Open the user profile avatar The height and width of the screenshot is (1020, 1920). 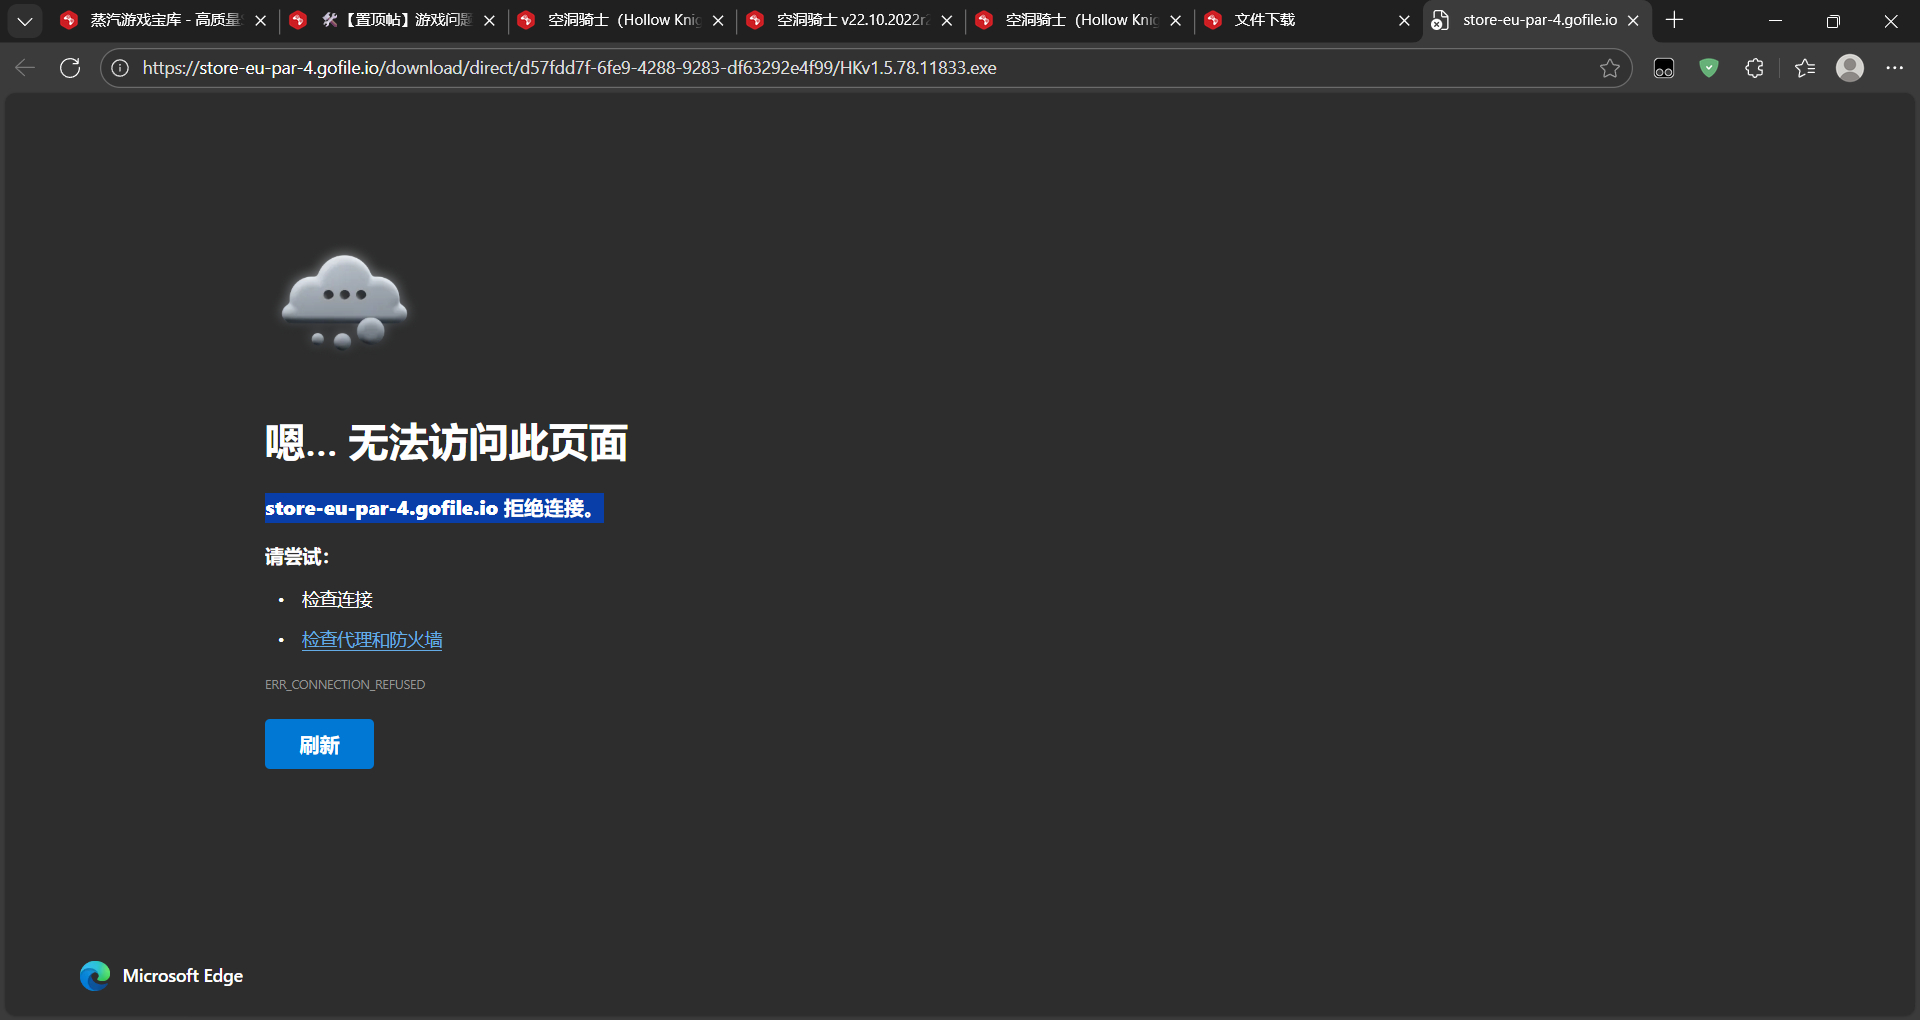coord(1849,68)
